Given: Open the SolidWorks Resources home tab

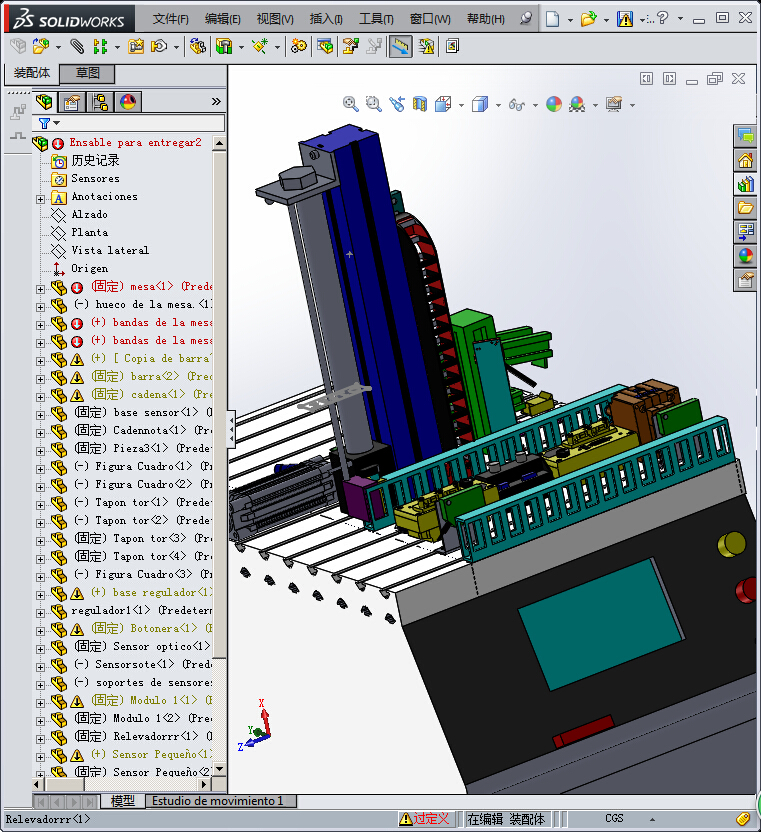Looking at the screenshot, I should point(745,160).
